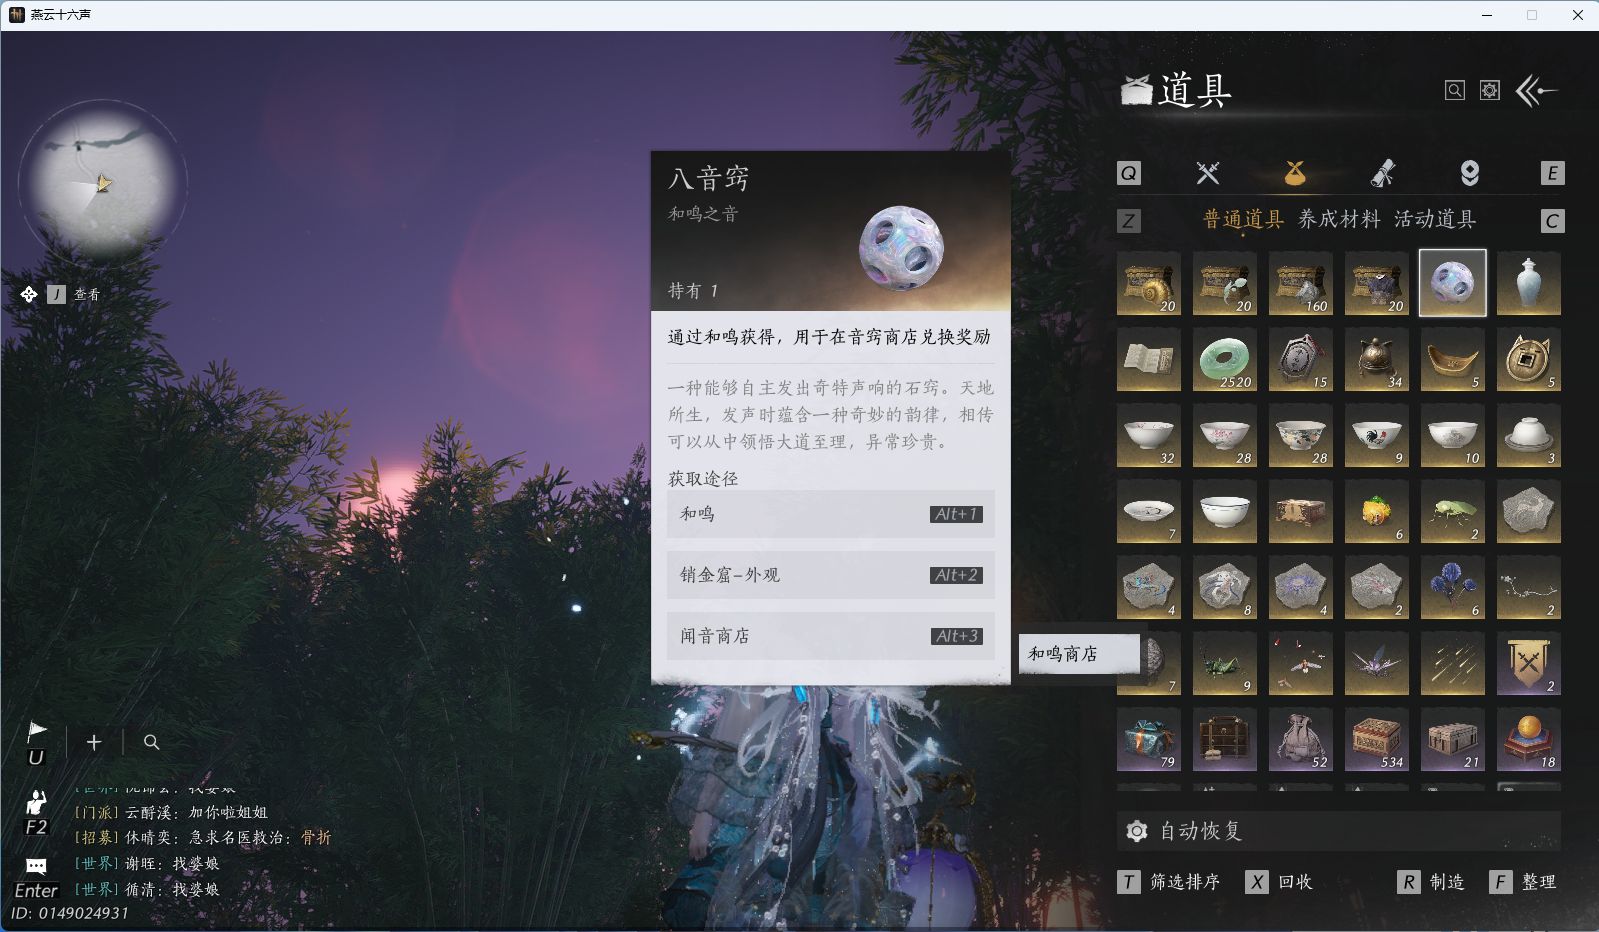The height and width of the screenshot is (932, 1599).
Task: Select the pouch items tab icon
Action: pyautogui.click(x=1295, y=173)
